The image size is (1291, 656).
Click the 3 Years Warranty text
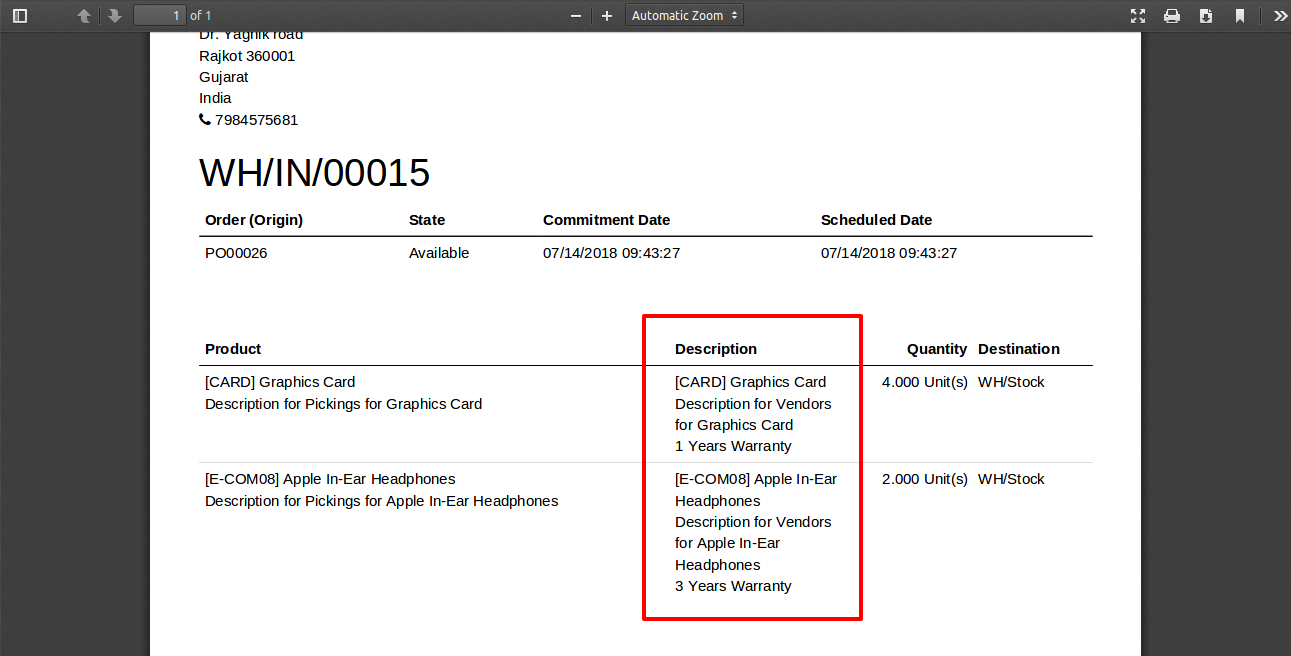(733, 586)
